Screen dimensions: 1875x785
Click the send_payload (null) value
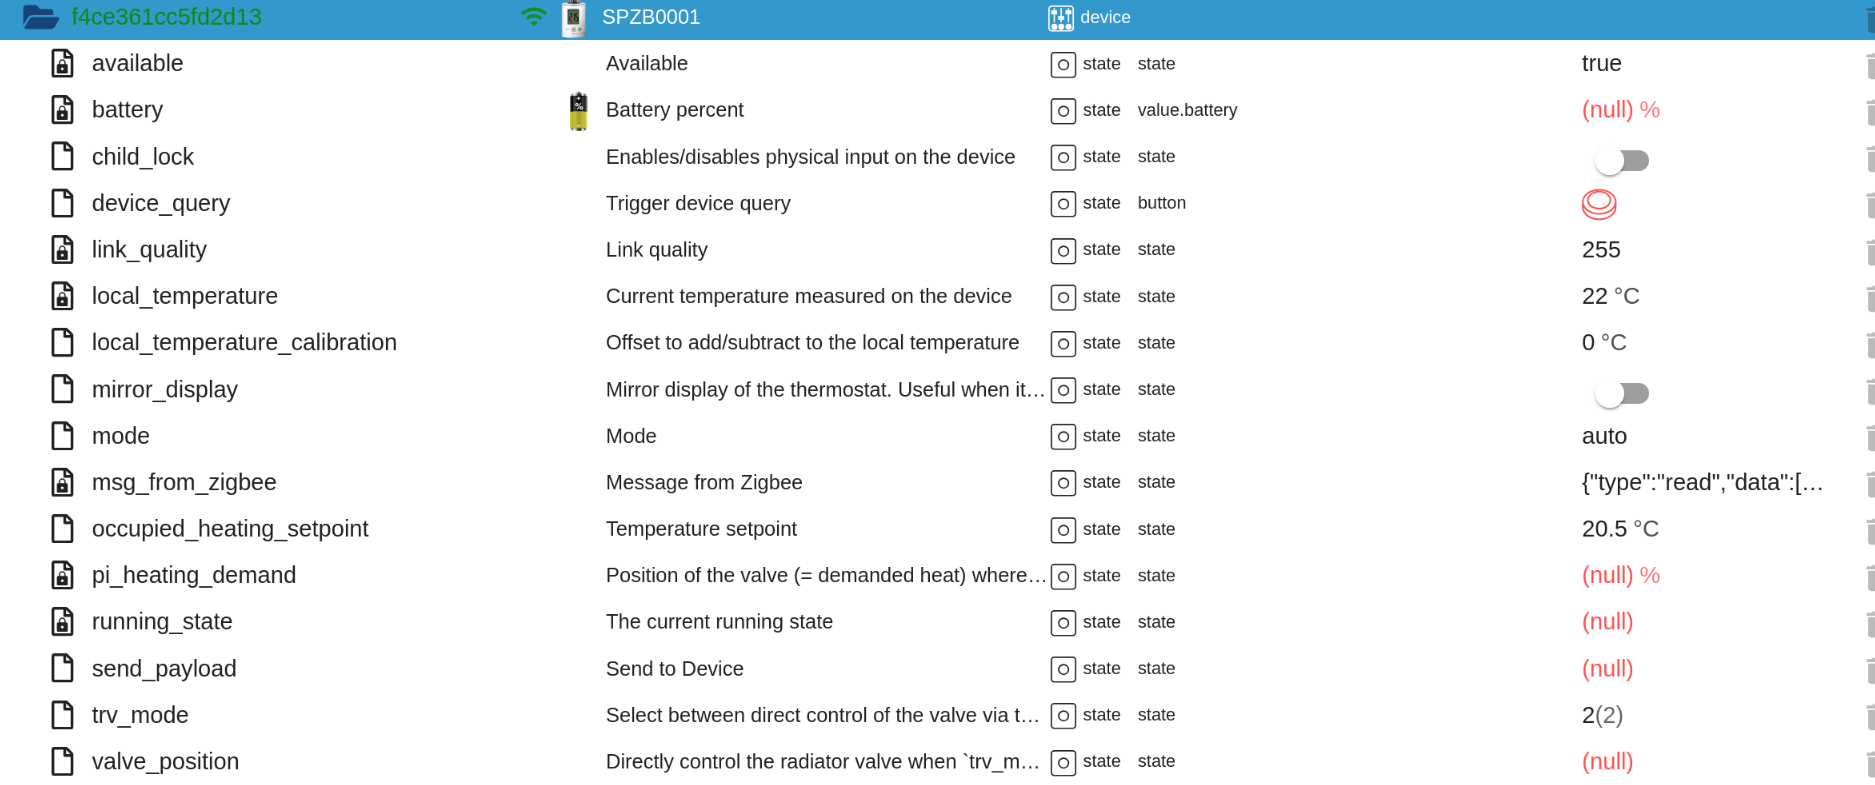click(x=1607, y=669)
